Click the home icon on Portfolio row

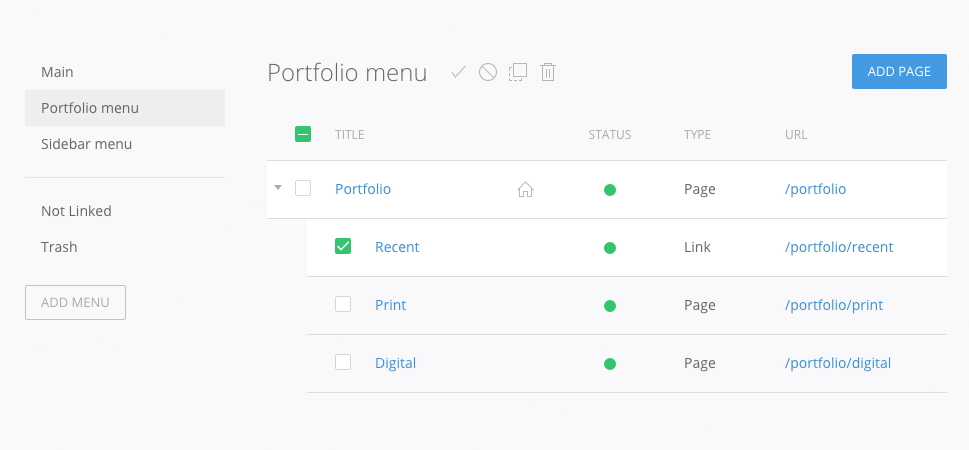click(525, 189)
